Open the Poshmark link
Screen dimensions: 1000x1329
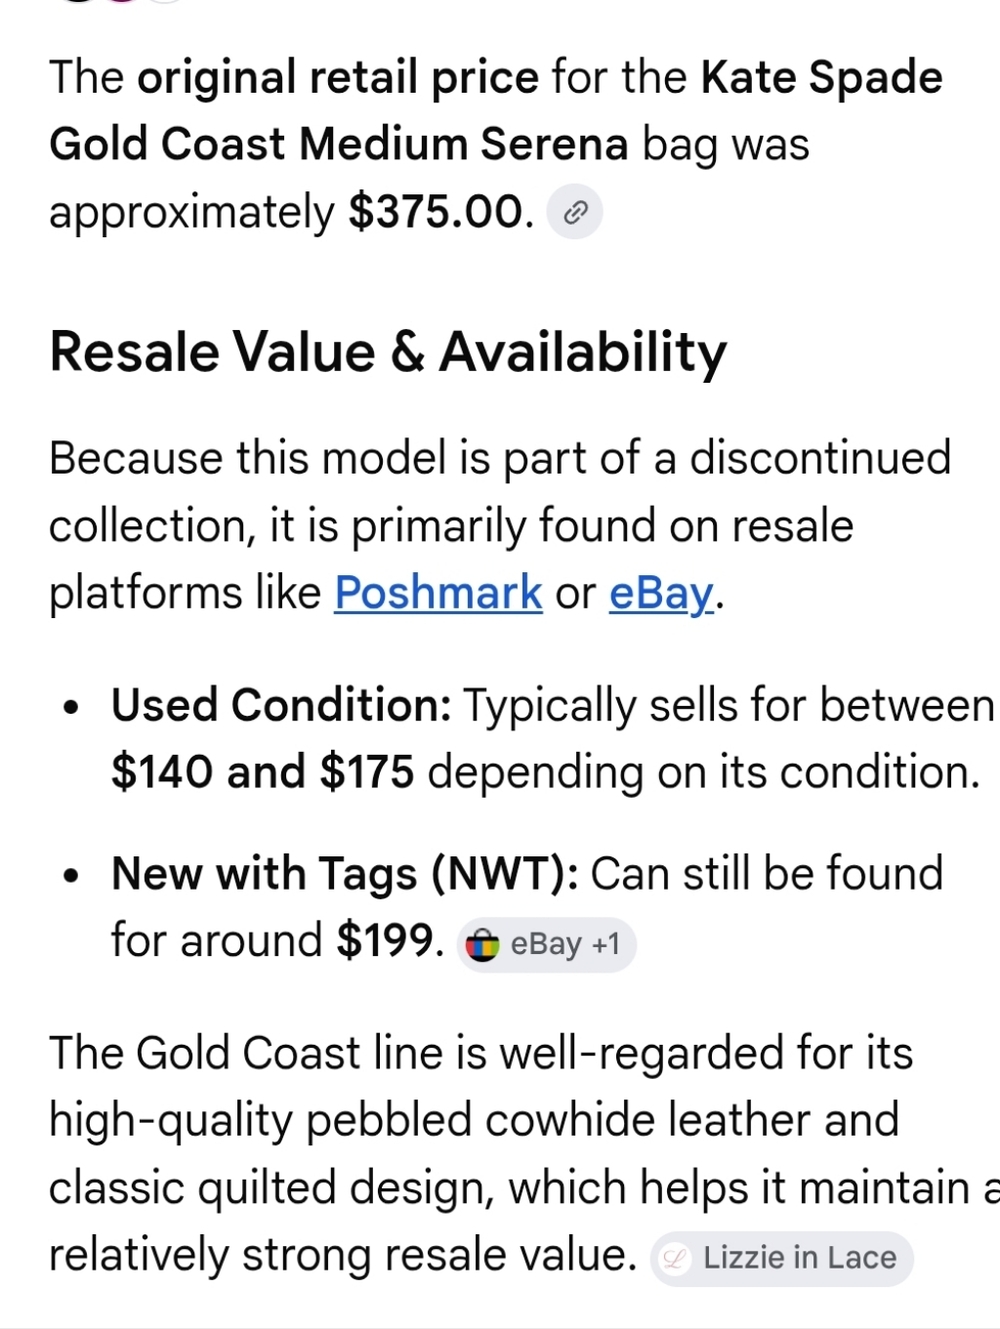pos(438,593)
